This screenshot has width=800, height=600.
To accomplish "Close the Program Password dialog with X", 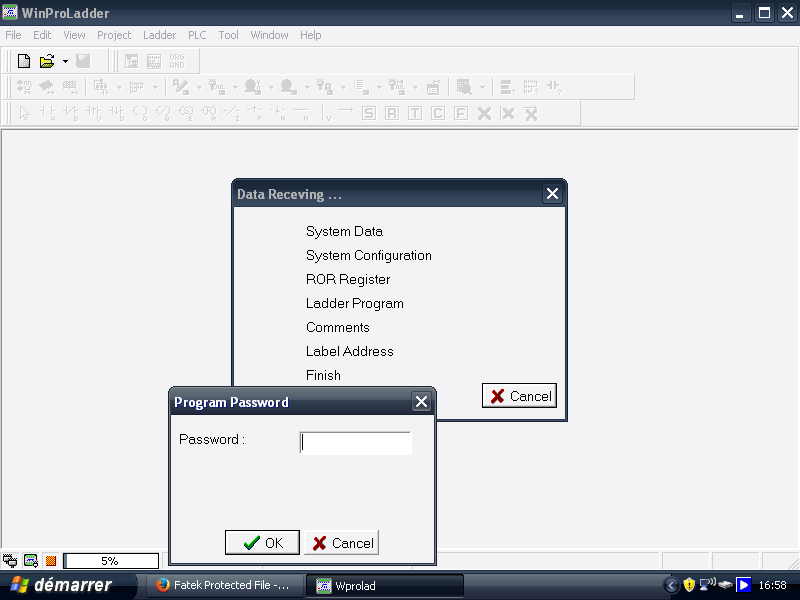I will (421, 402).
